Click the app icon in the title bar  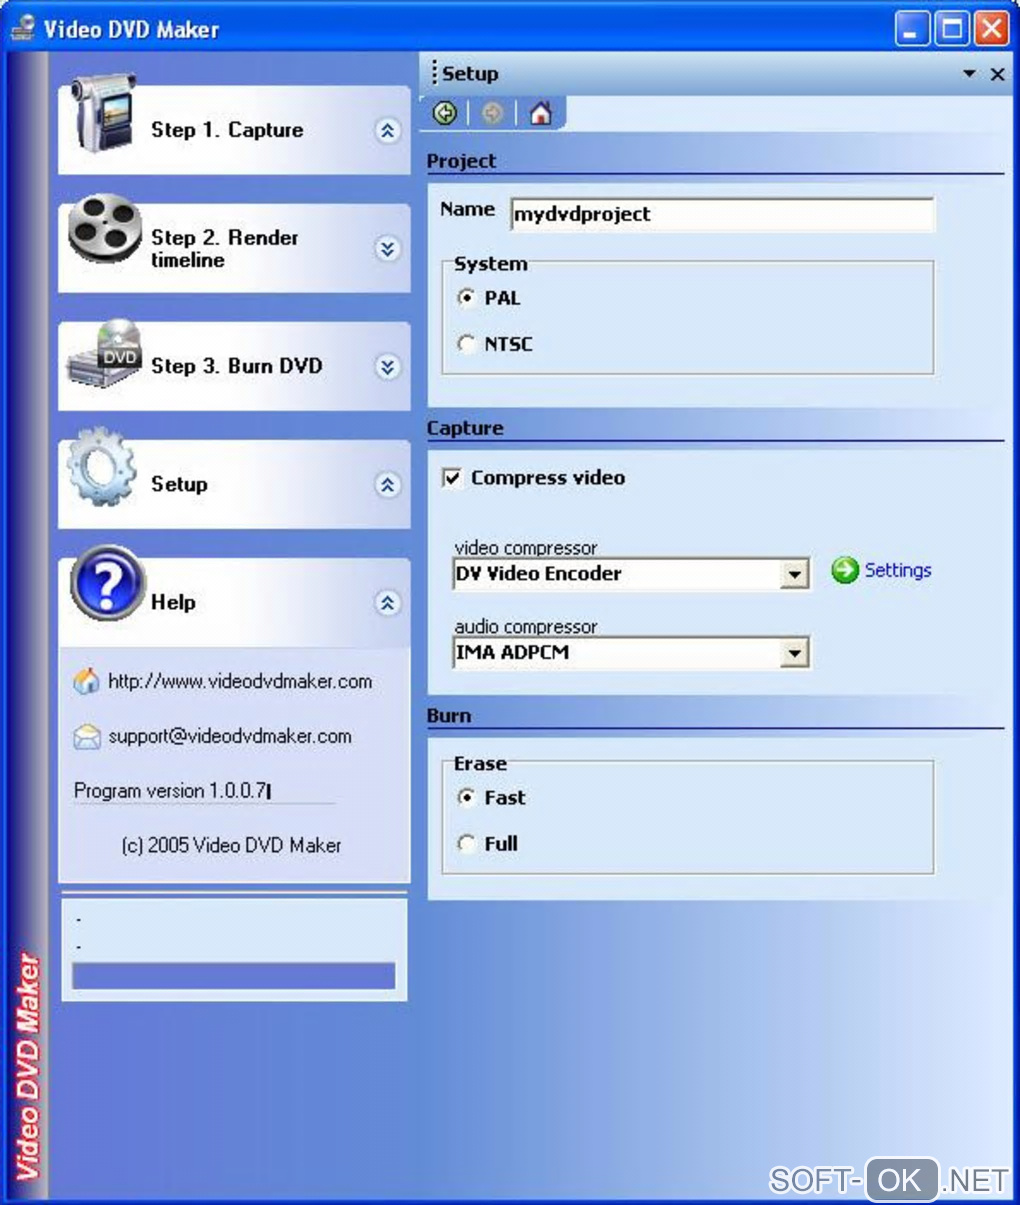point(22,28)
